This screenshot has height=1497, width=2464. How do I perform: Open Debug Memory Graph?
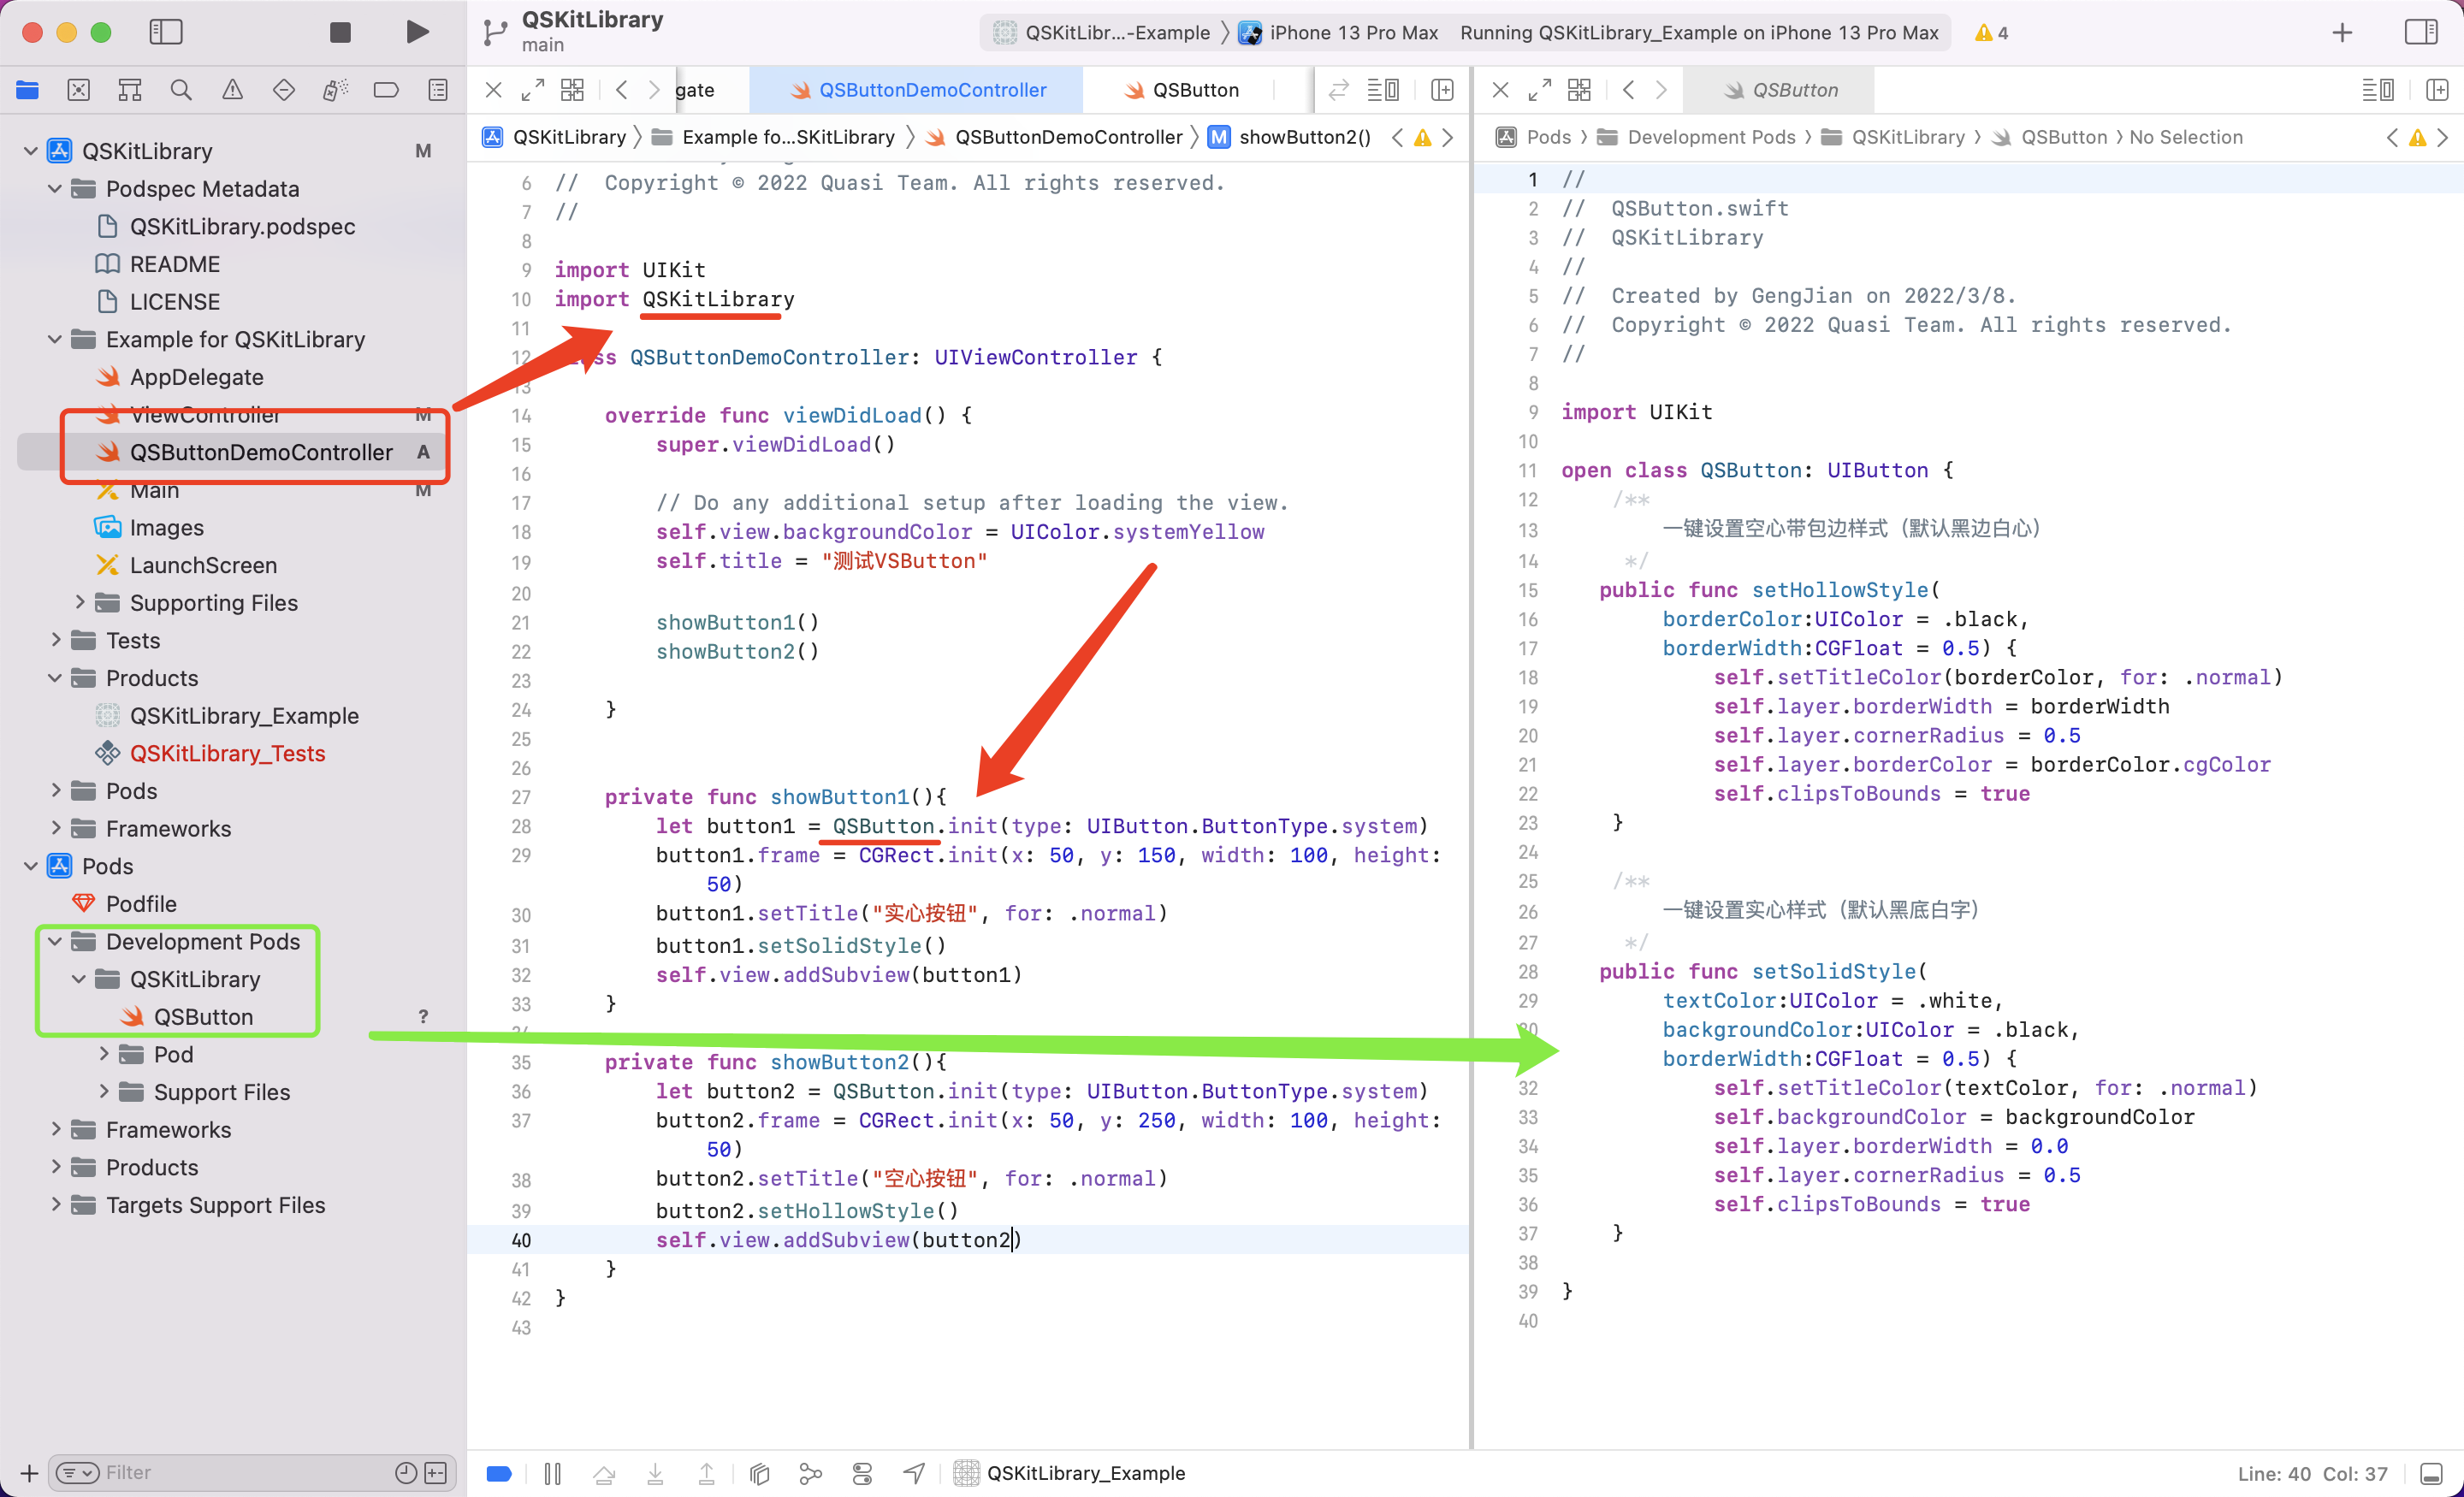[811, 1472]
